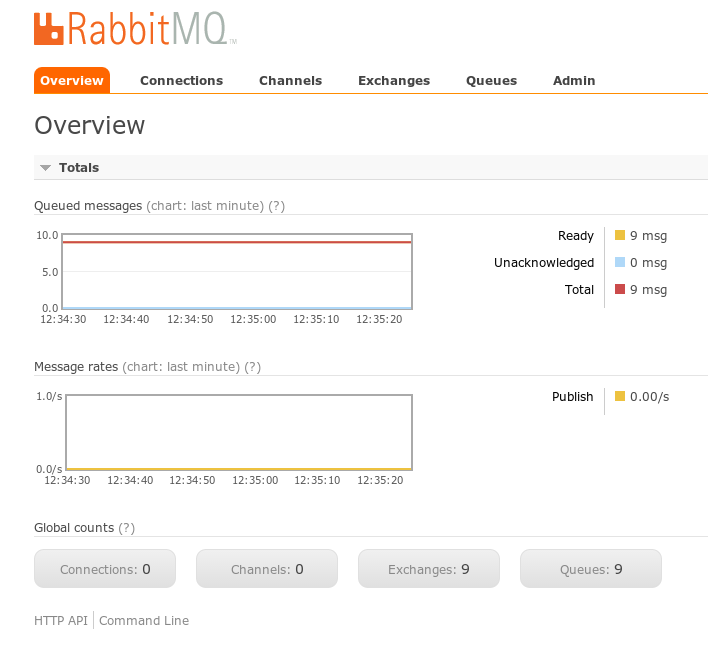This screenshot has height=653, width=708.
Task: Open the Admin tab
Action: coord(574,80)
